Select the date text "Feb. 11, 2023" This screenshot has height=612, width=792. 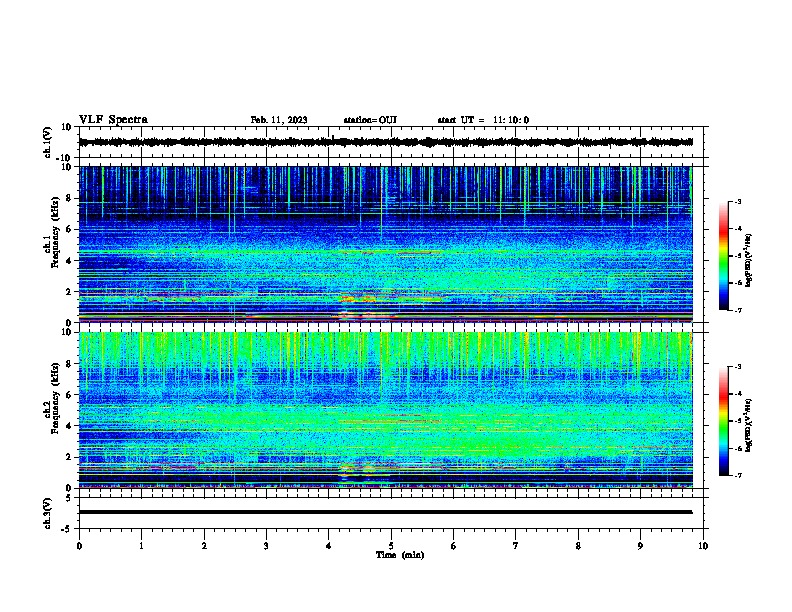click(x=279, y=120)
